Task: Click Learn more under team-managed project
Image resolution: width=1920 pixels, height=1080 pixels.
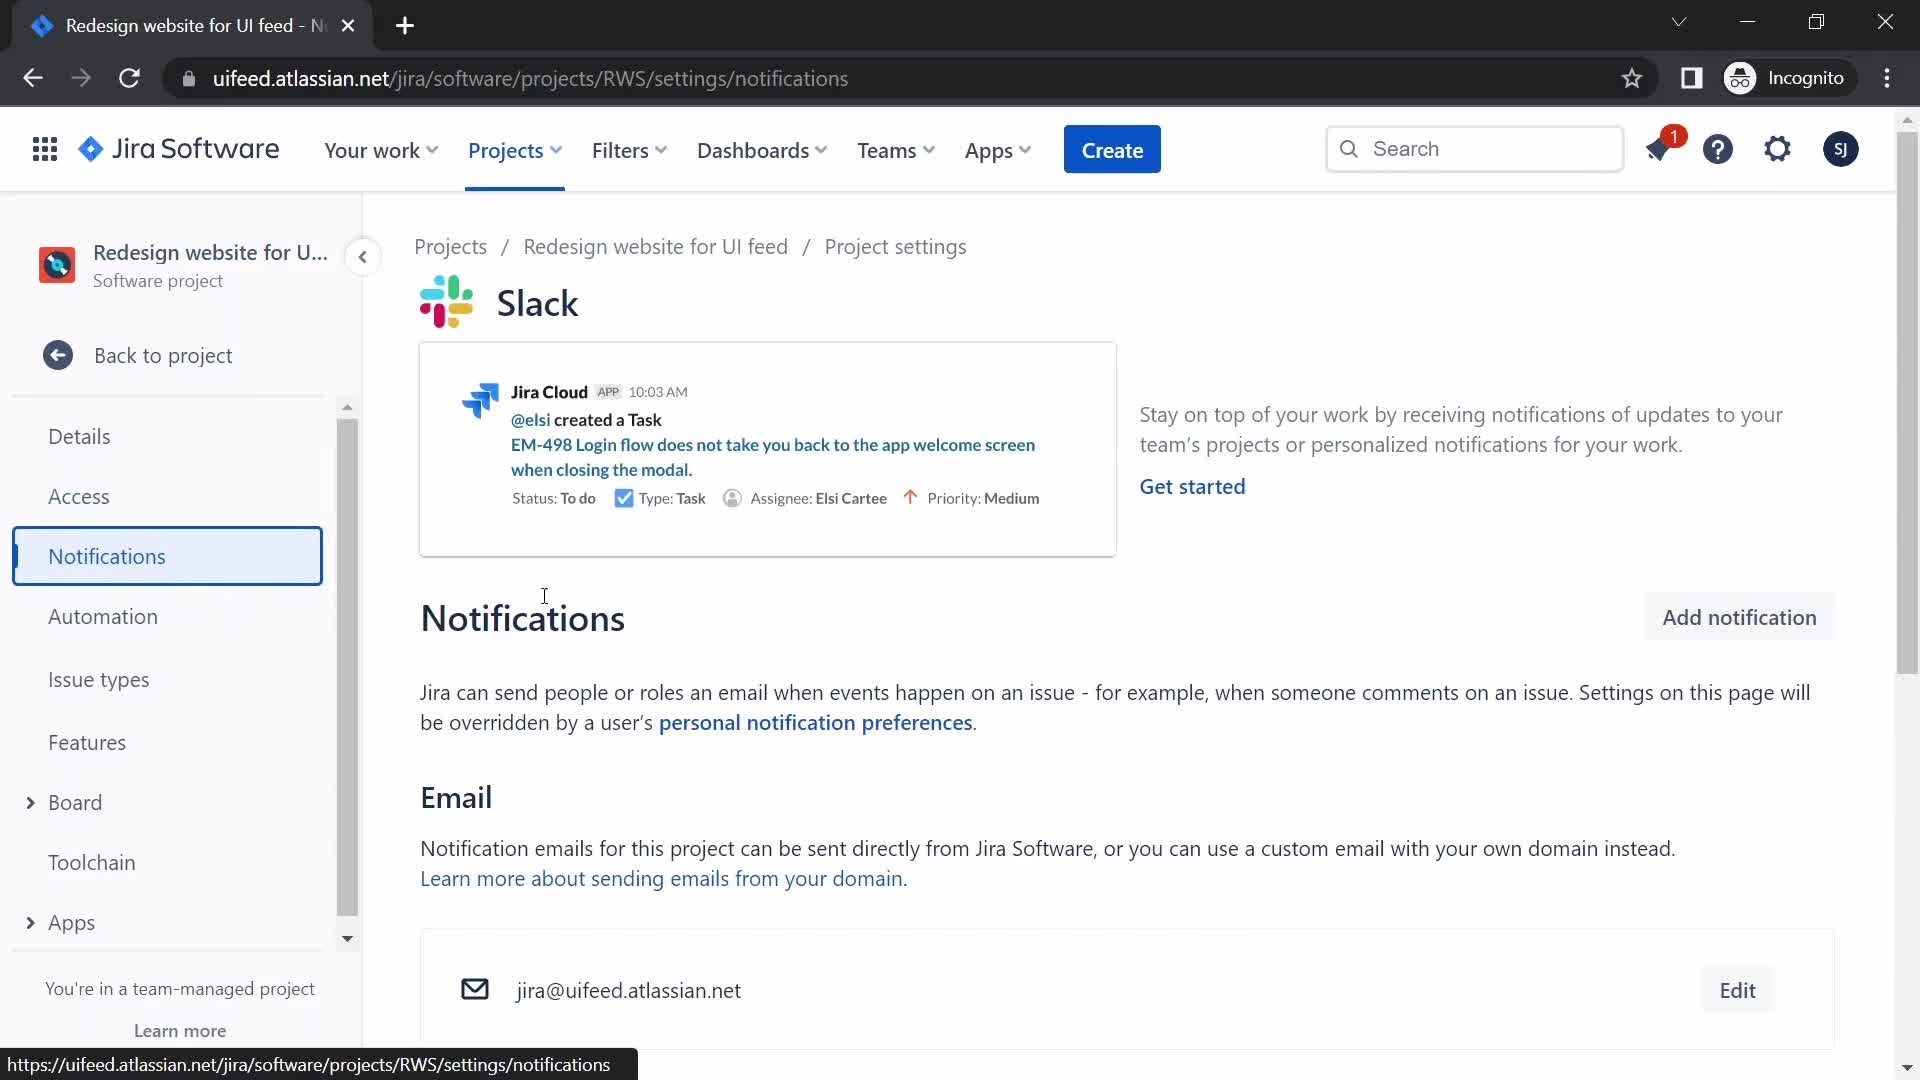Action: click(x=180, y=1031)
